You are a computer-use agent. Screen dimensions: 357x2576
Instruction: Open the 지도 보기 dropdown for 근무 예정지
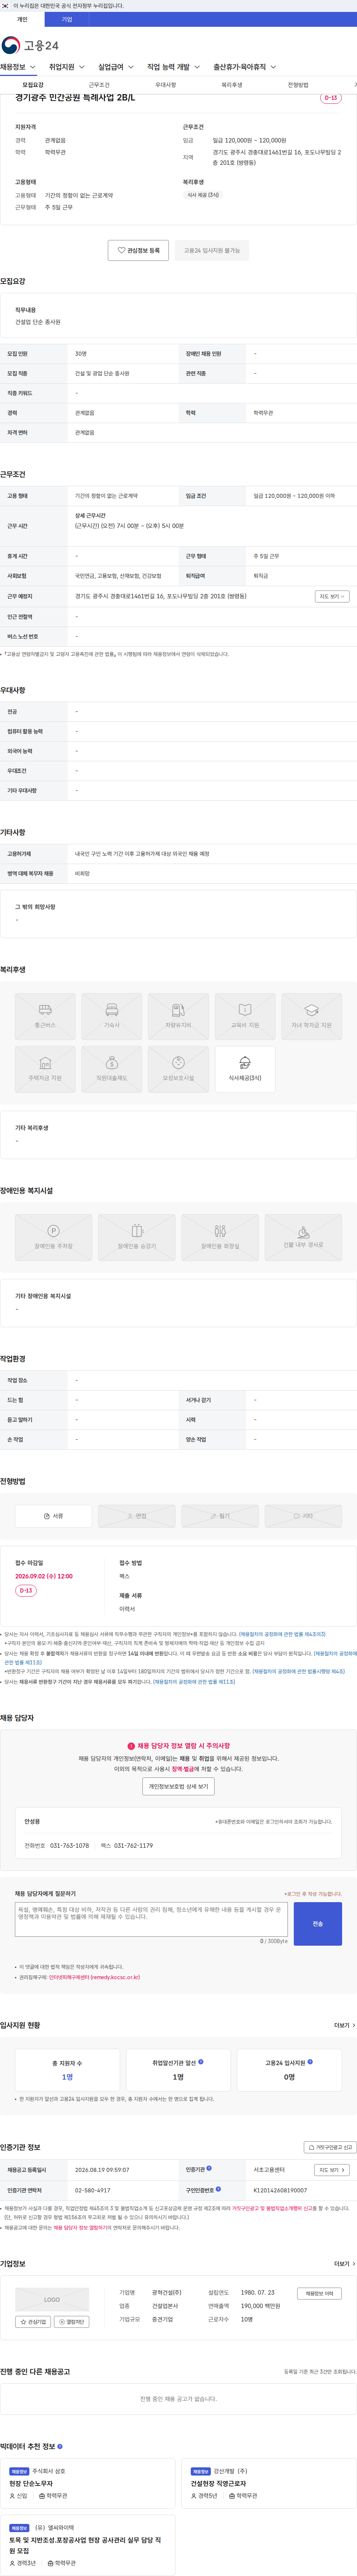tap(332, 596)
